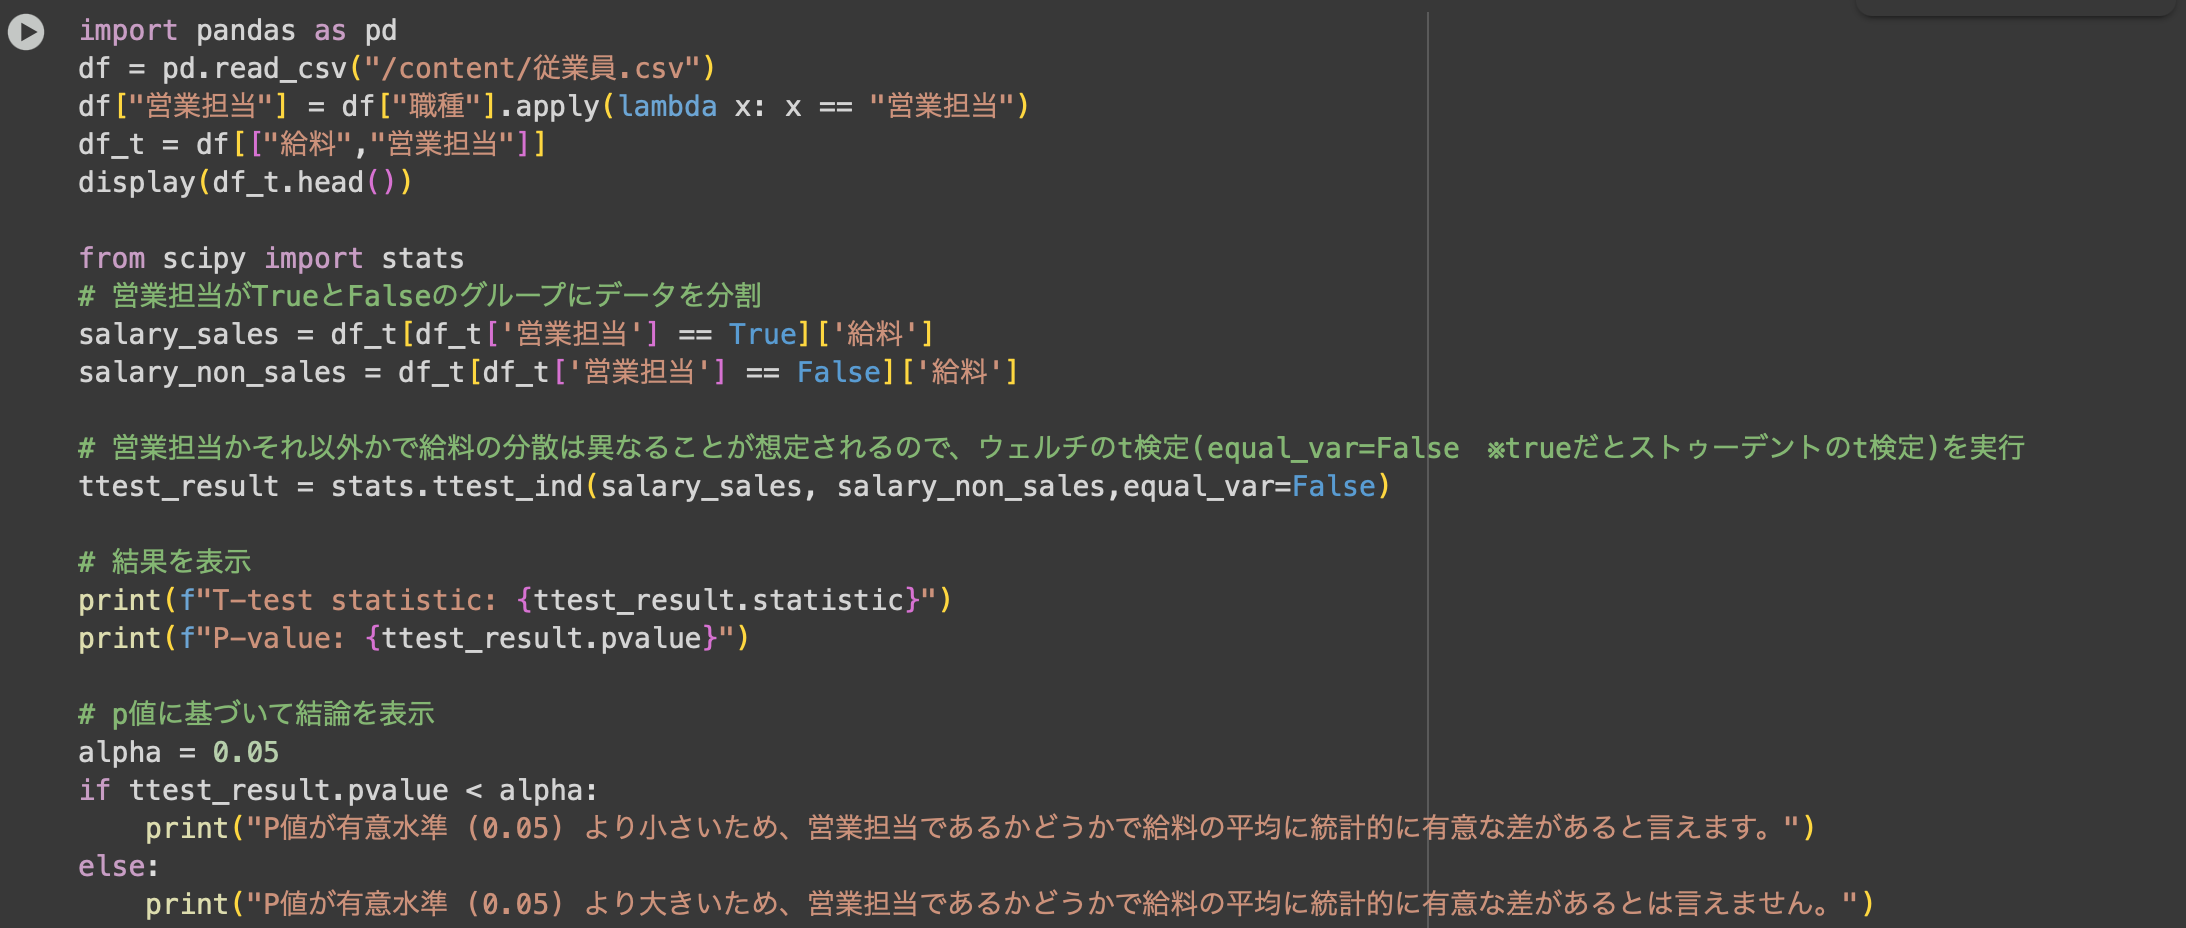
Task: Place cursor on the alpha = 0.05 line
Action: (x=178, y=751)
